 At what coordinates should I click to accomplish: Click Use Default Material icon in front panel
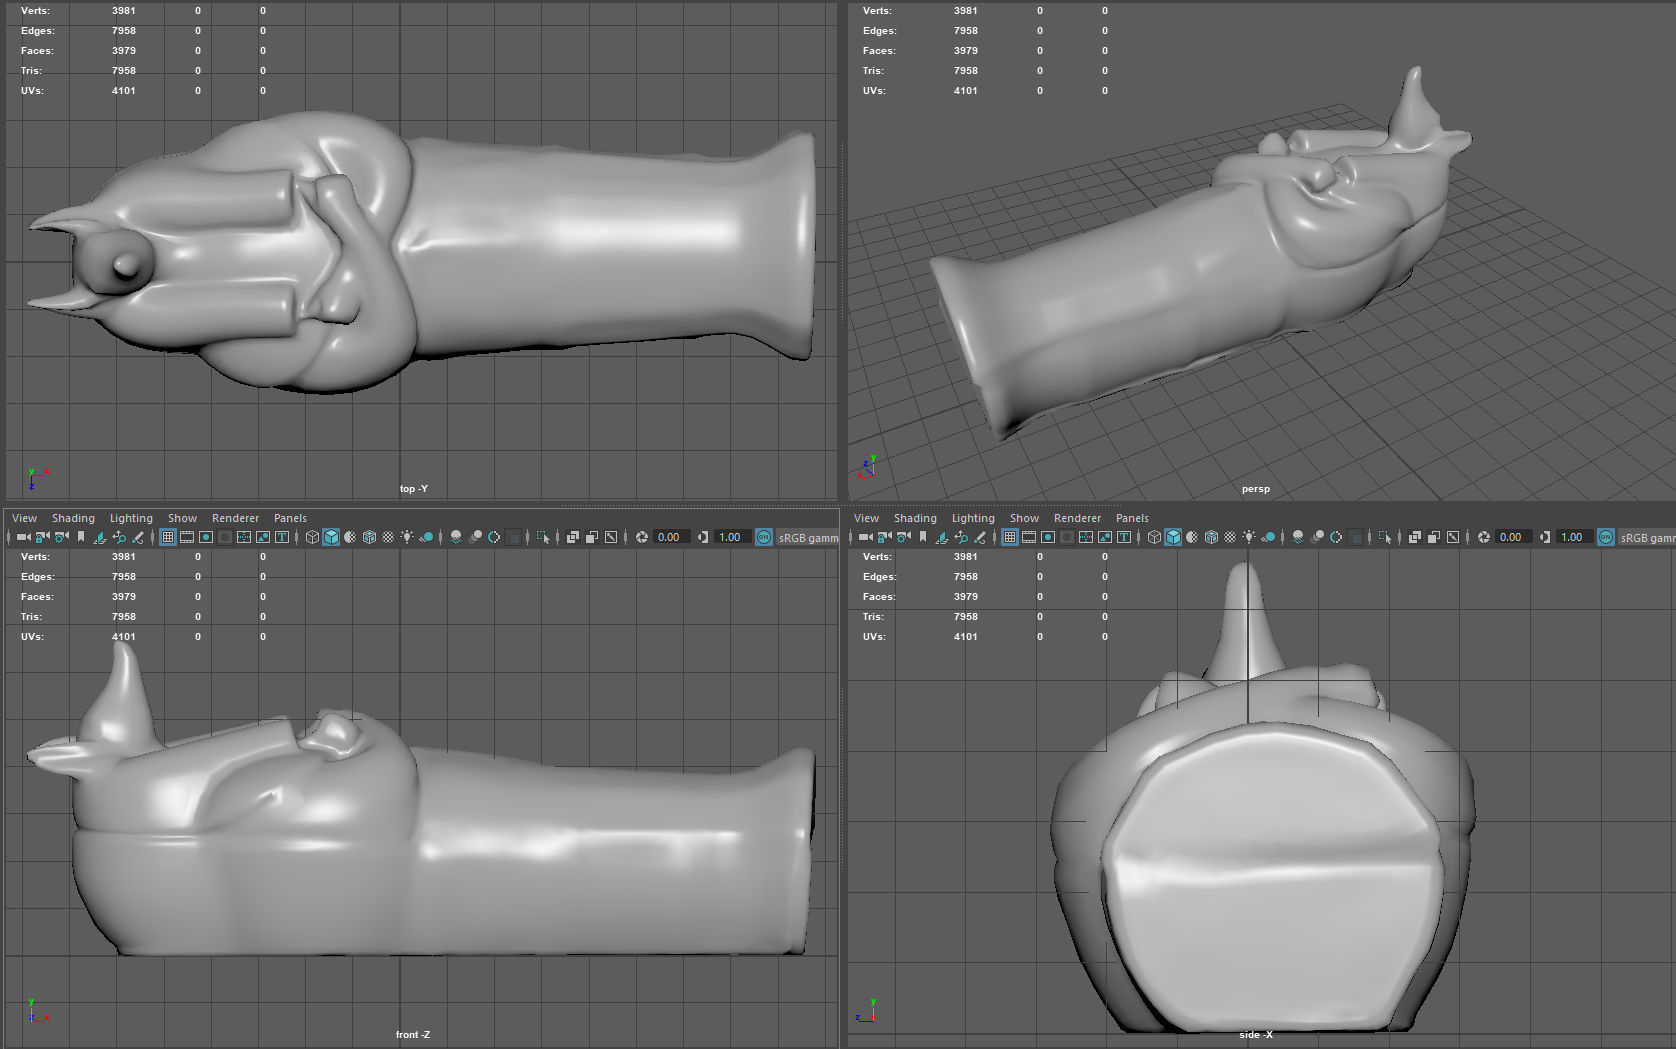coord(350,537)
